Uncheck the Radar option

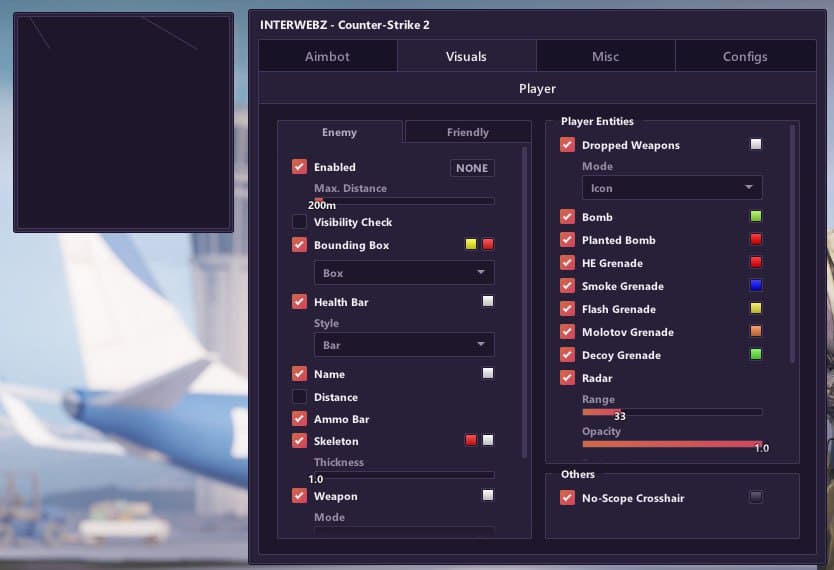(x=567, y=378)
